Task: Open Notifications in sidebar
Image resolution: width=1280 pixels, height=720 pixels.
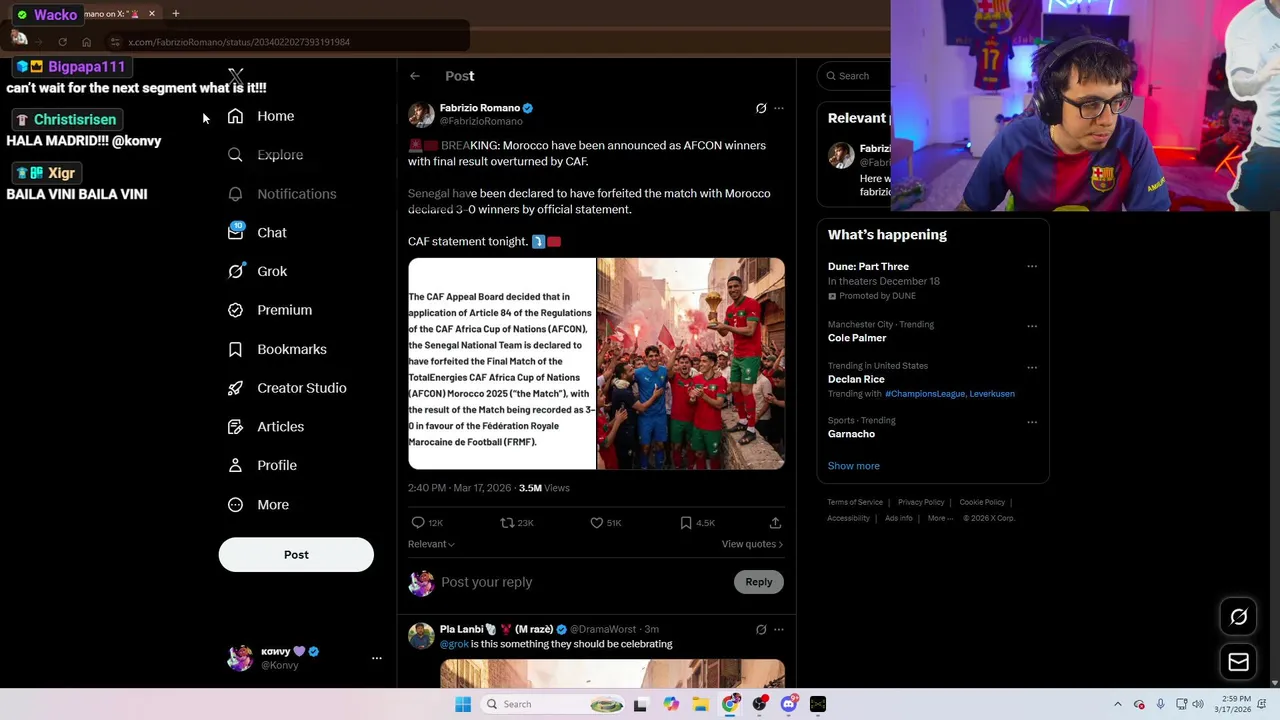Action: (282, 194)
